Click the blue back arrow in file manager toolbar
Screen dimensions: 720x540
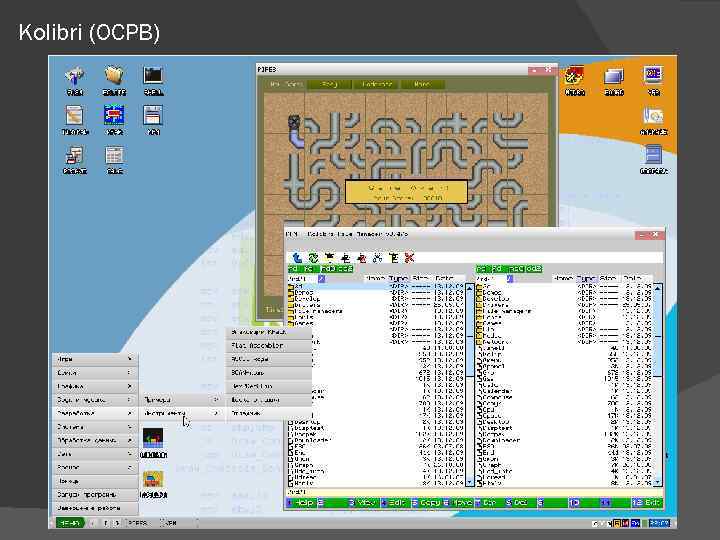pos(297,258)
